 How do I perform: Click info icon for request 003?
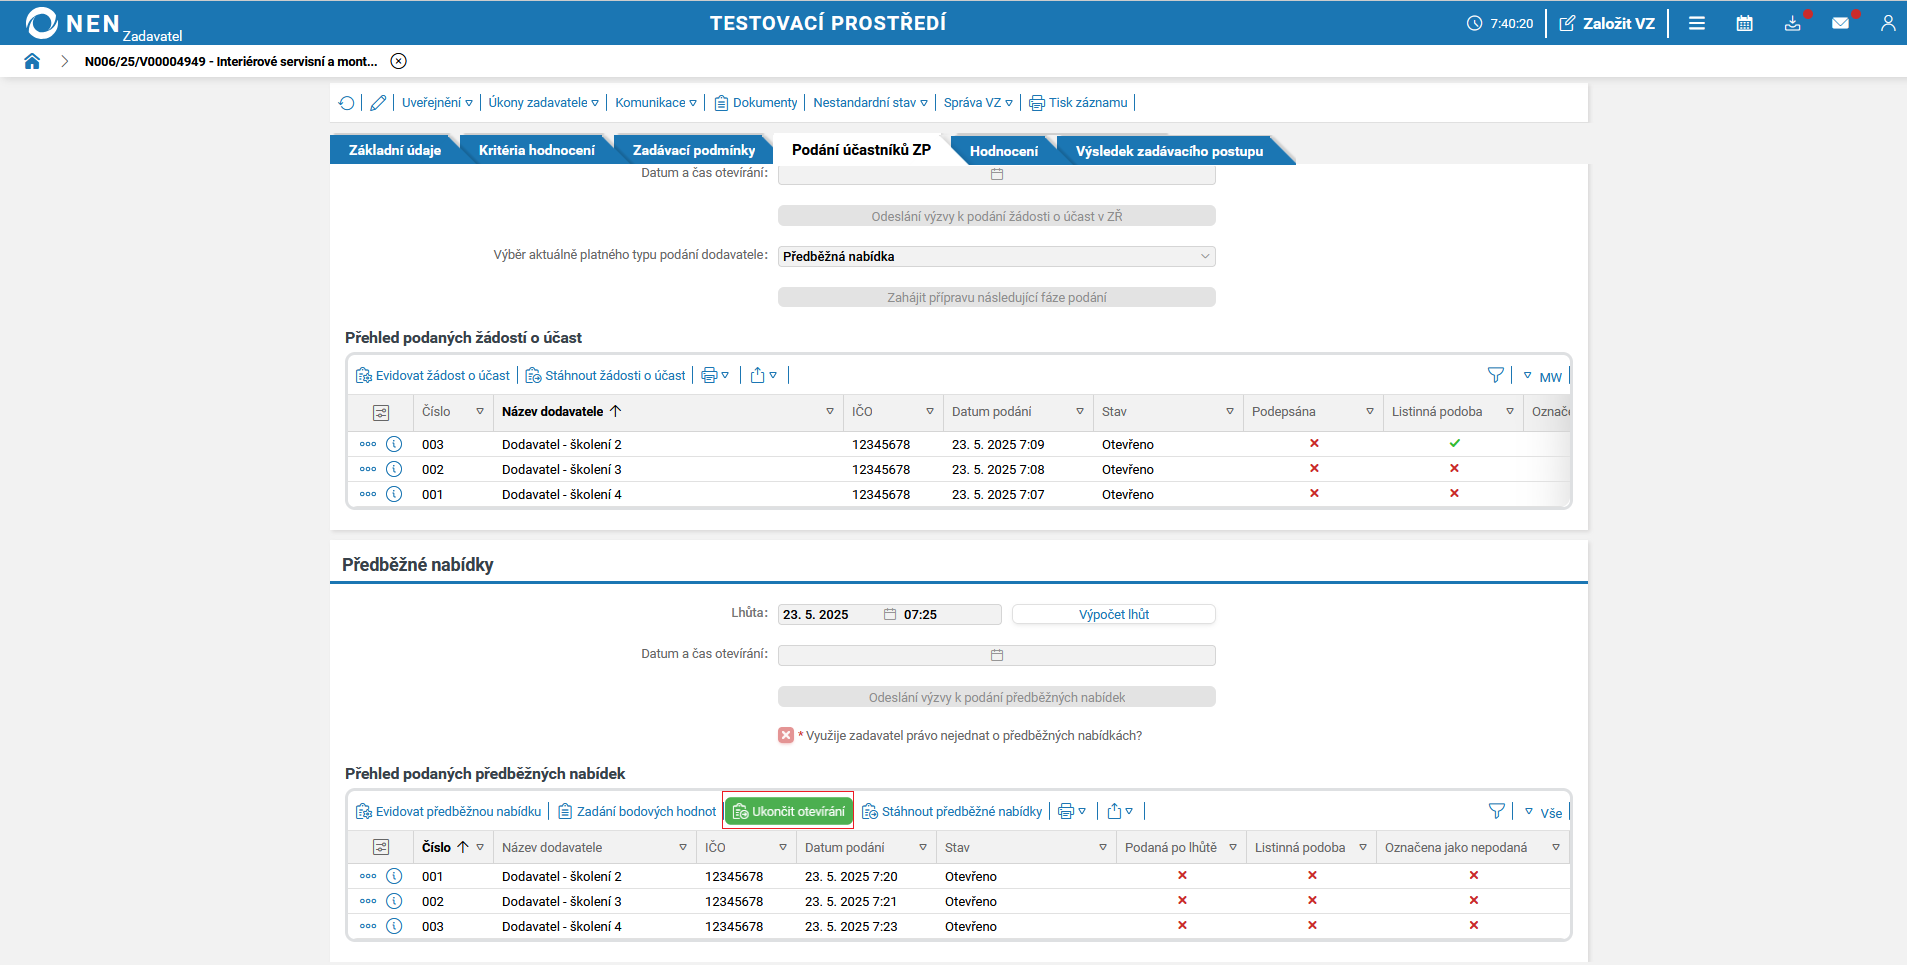394,444
